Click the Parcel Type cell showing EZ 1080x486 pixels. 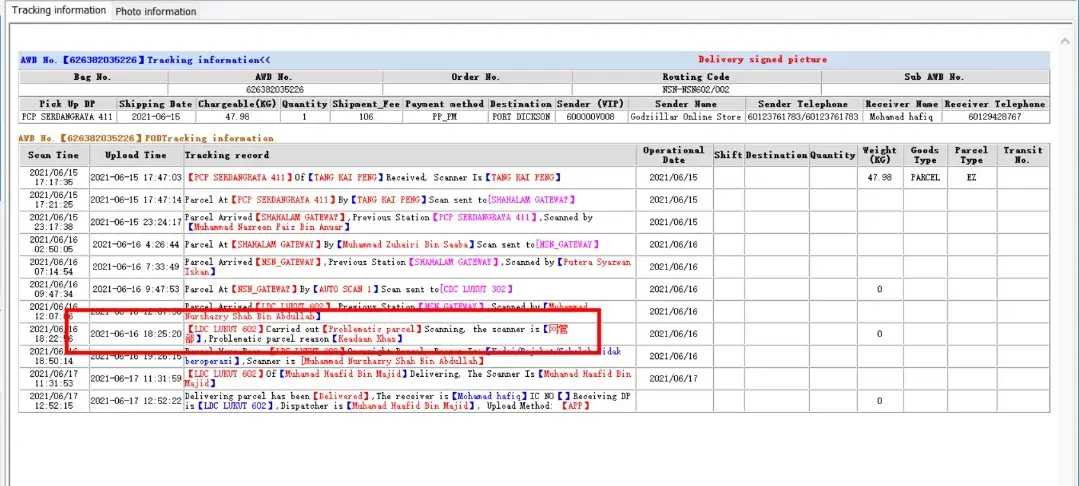(x=971, y=177)
